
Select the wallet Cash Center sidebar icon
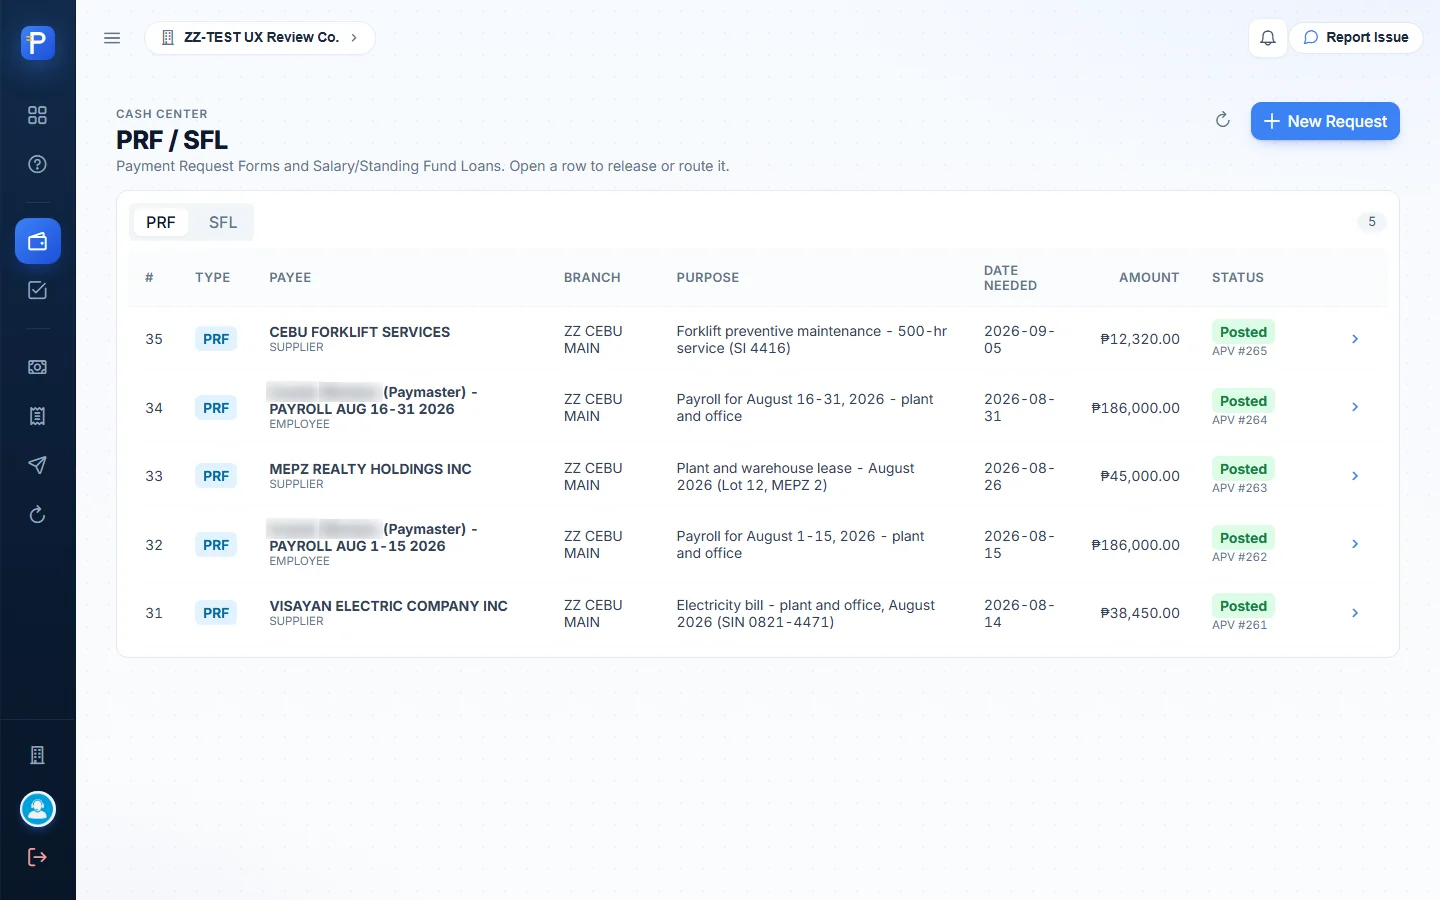38,241
